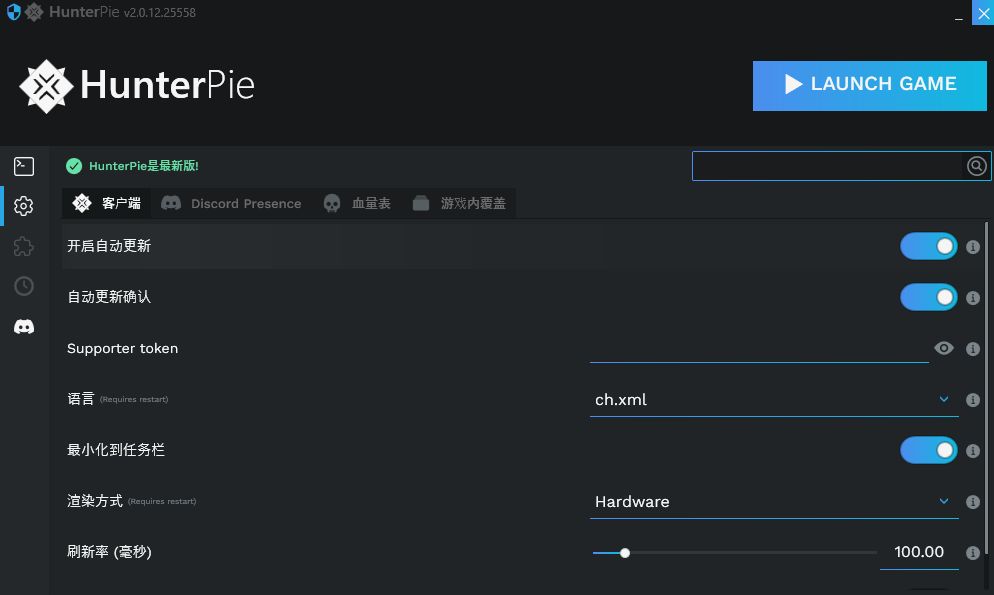
Task: Select the settings gear in the sidebar
Action: 24,206
